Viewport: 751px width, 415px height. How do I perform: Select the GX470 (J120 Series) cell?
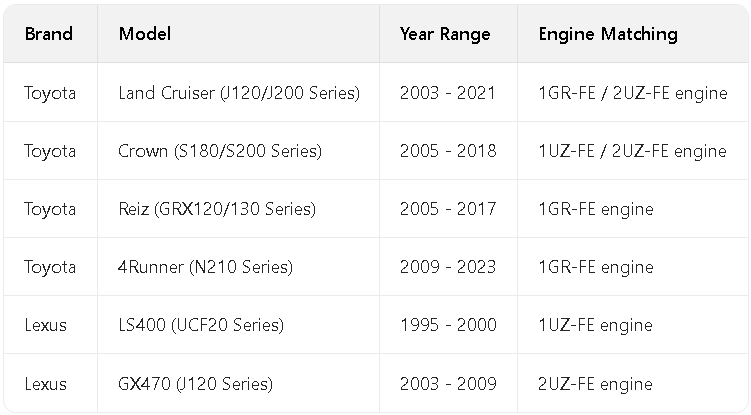pyautogui.click(x=195, y=384)
